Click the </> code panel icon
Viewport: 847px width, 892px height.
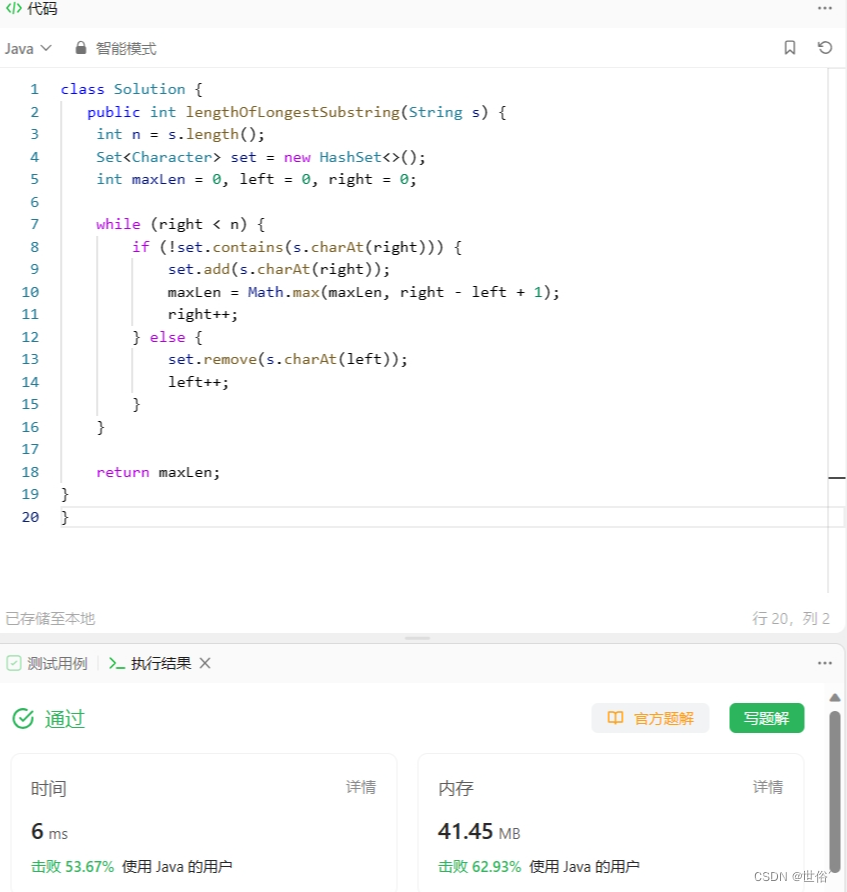[13, 9]
